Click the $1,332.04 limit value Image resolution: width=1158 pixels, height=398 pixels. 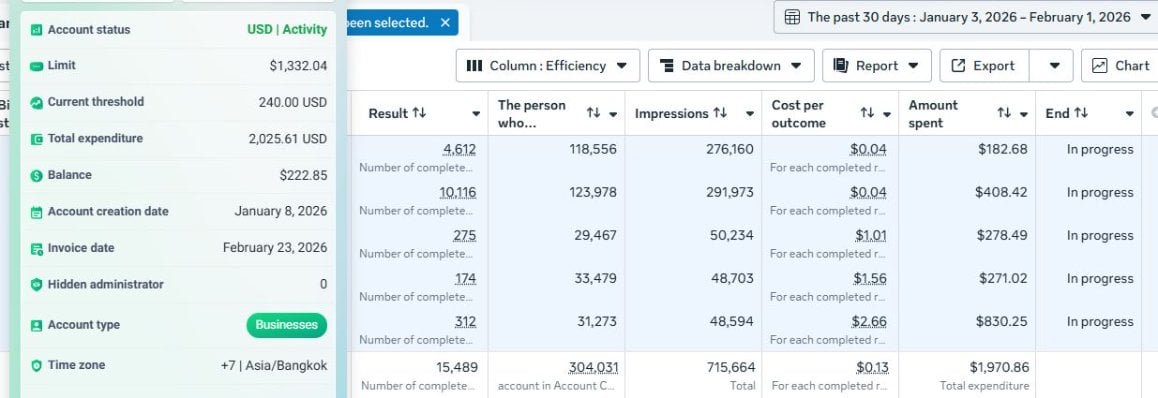[298, 66]
